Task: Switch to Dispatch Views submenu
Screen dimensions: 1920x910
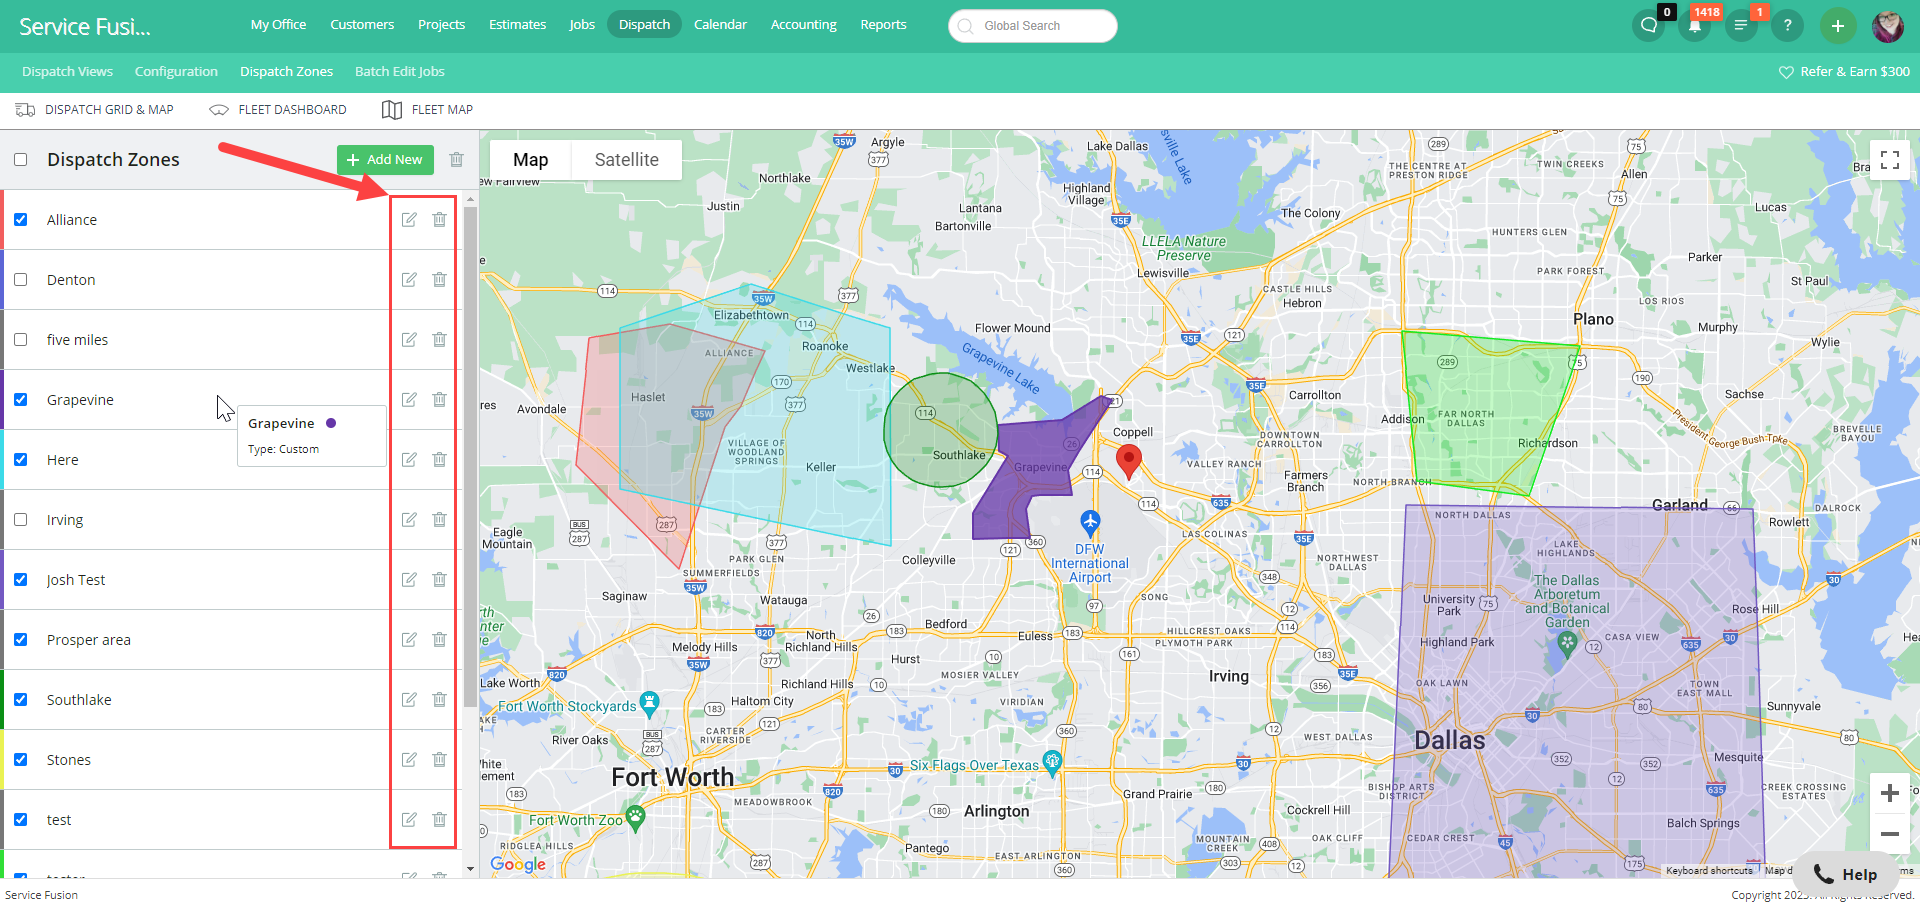Action: pyautogui.click(x=67, y=72)
